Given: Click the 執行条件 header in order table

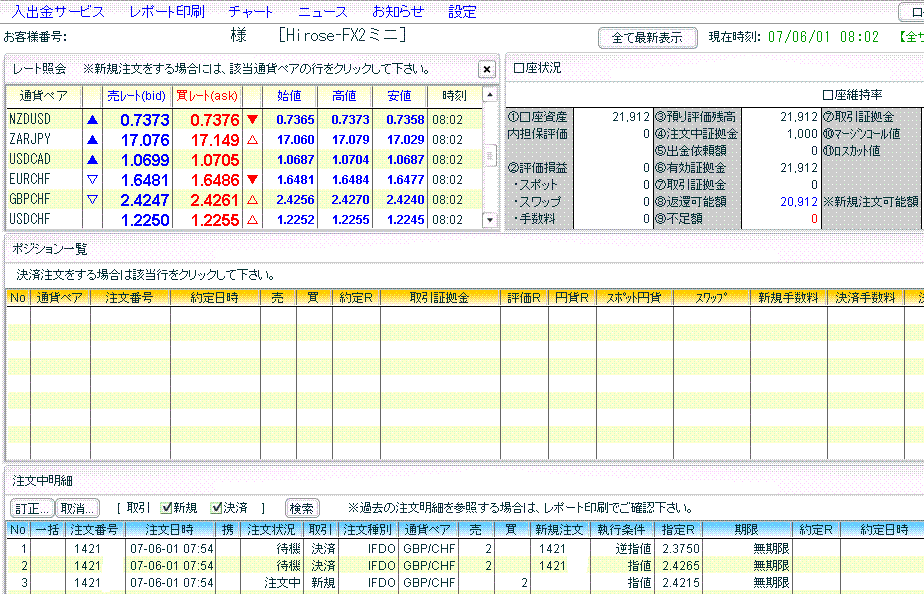Looking at the screenshot, I should coord(621,530).
